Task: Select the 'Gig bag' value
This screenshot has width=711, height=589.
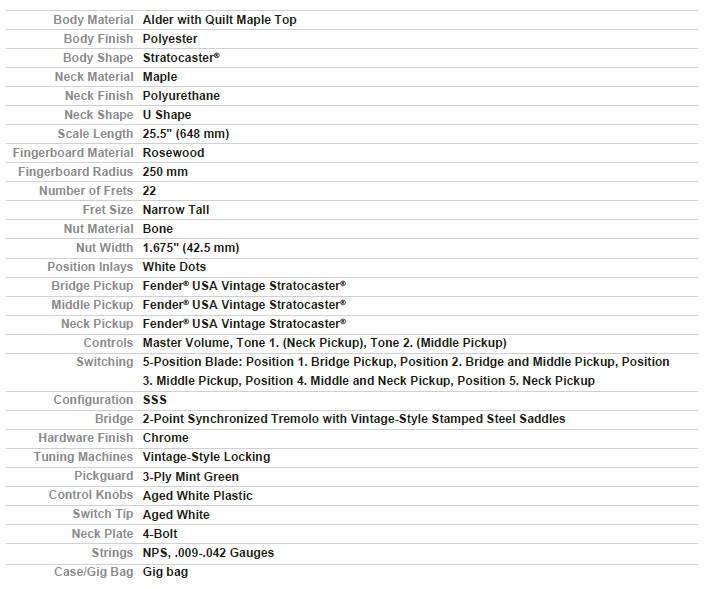Action: pos(166,573)
